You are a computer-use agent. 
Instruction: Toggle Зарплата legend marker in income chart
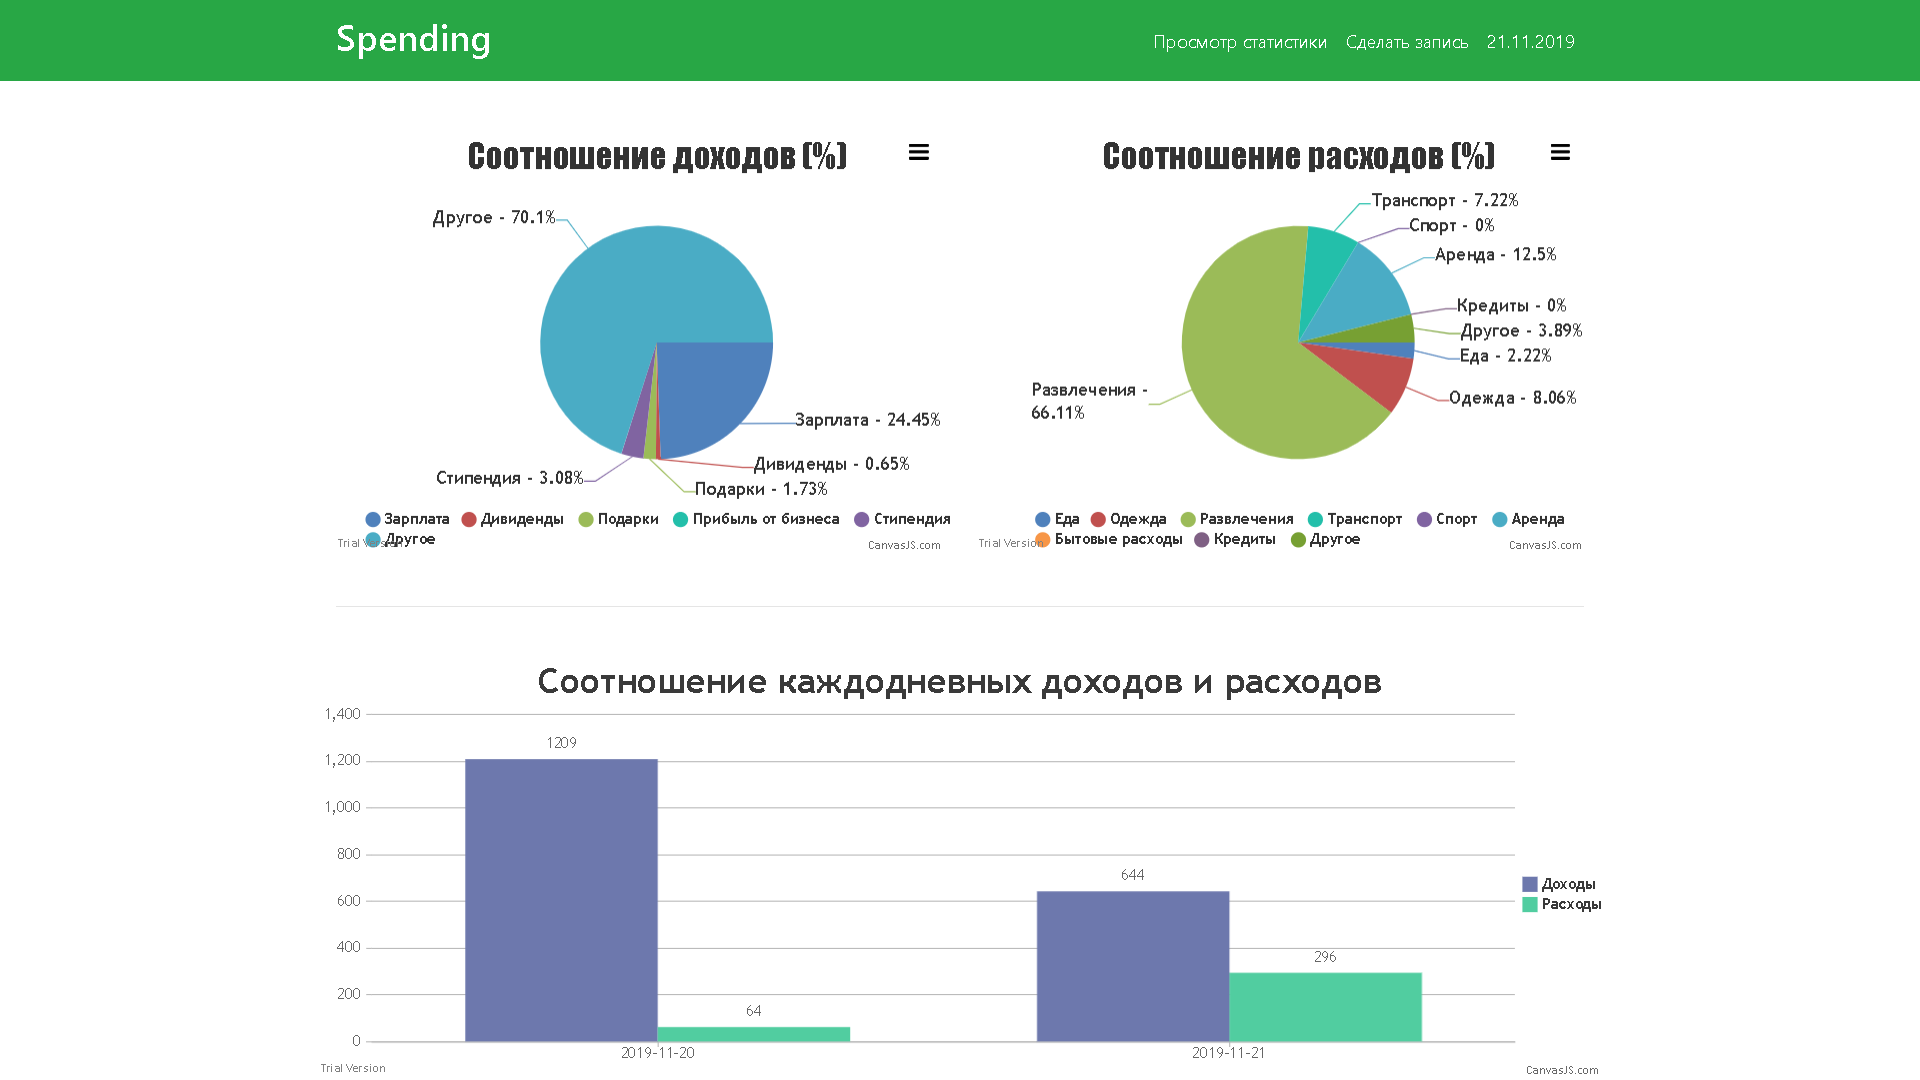pos(373,519)
